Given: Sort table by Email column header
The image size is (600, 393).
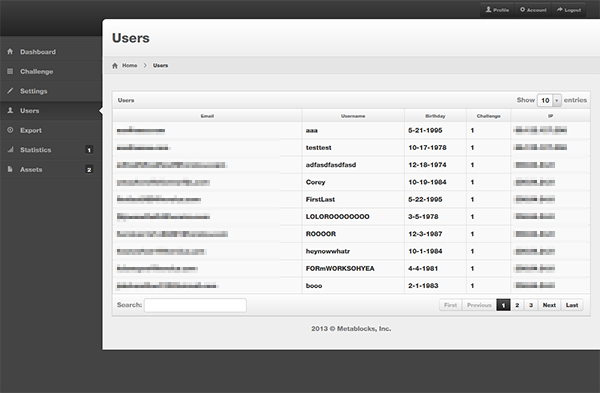Looking at the screenshot, I should pyautogui.click(x=207, y=116).
